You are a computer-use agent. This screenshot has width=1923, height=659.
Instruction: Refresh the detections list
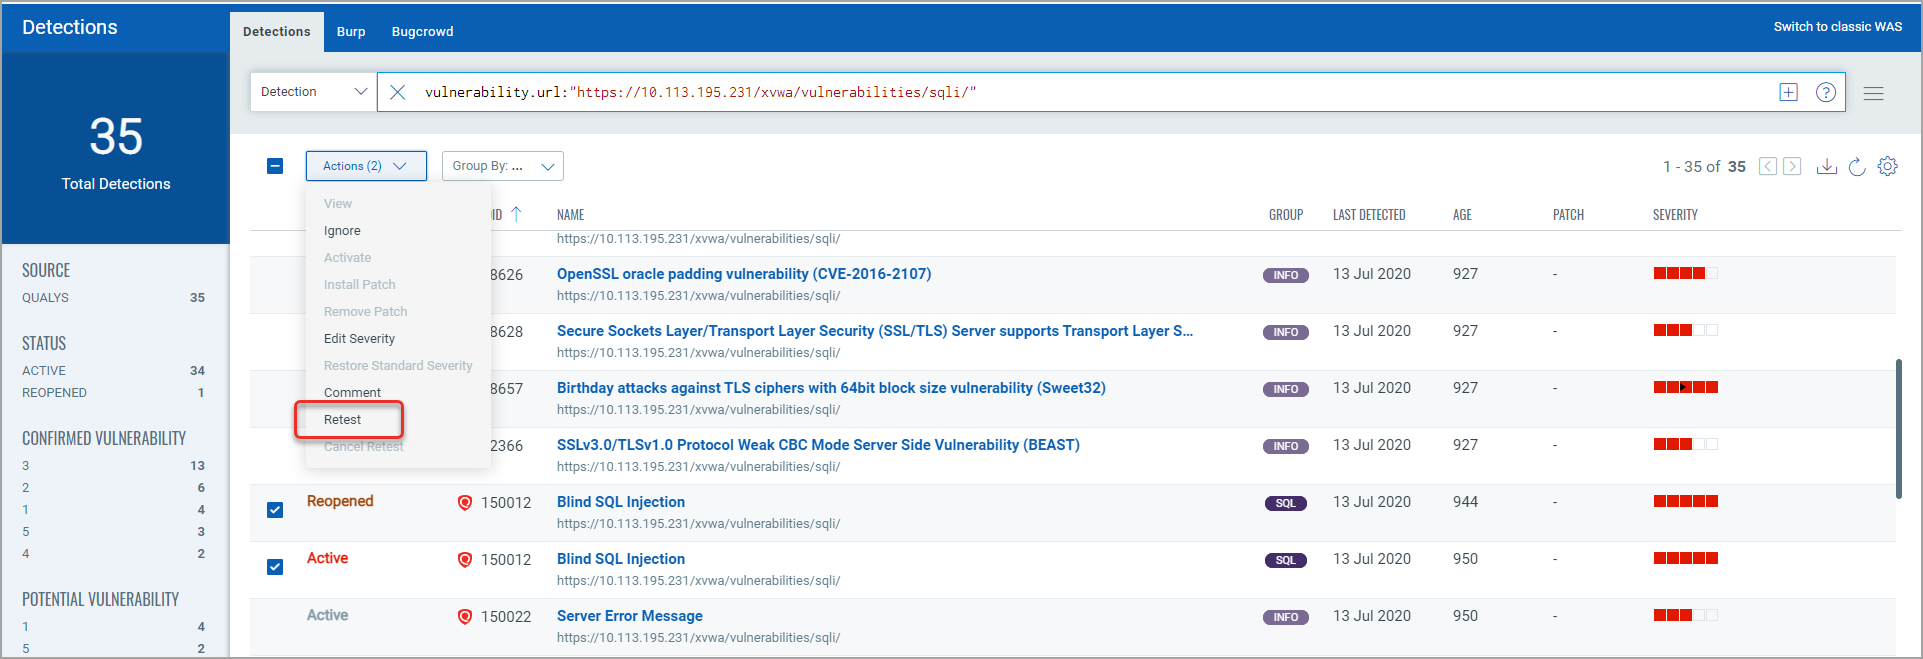point(1857,166)
